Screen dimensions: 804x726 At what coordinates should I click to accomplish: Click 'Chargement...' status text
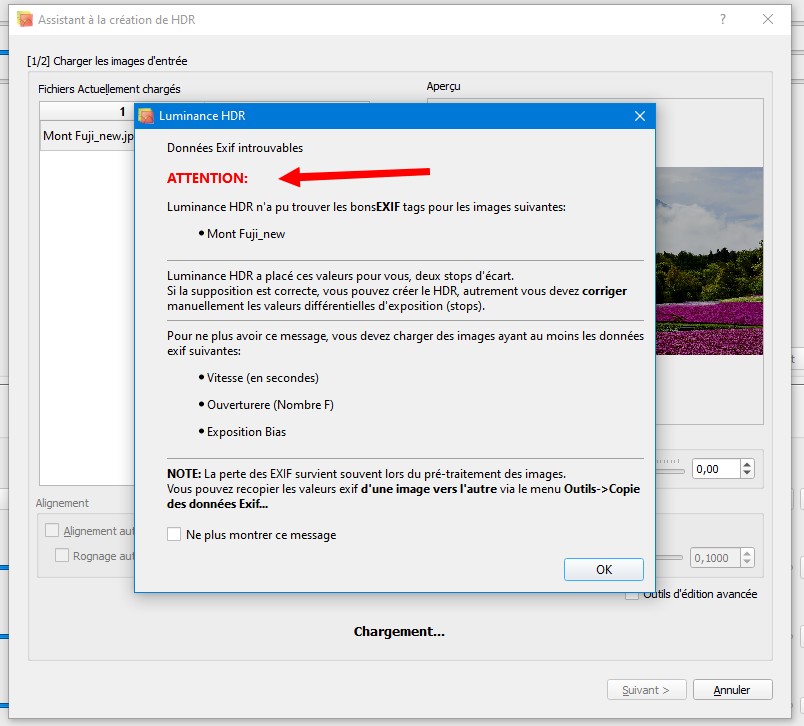(x=399, y=631)
